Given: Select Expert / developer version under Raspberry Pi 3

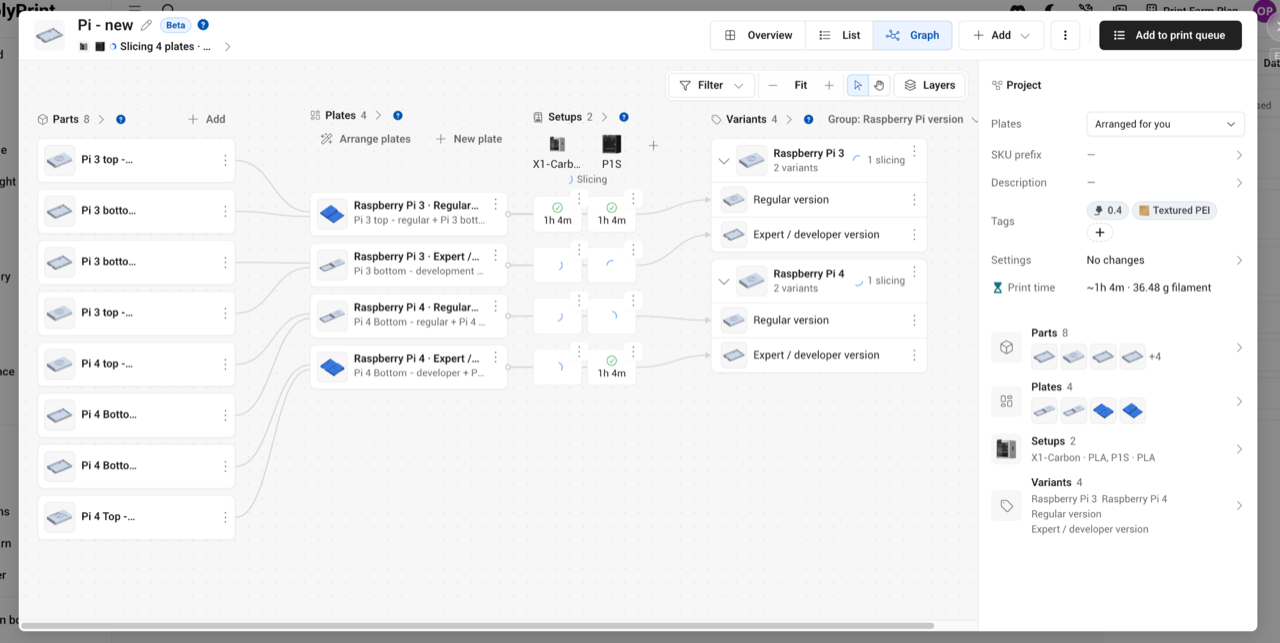Looking at the screenshot, I should (x=818, y=235).
